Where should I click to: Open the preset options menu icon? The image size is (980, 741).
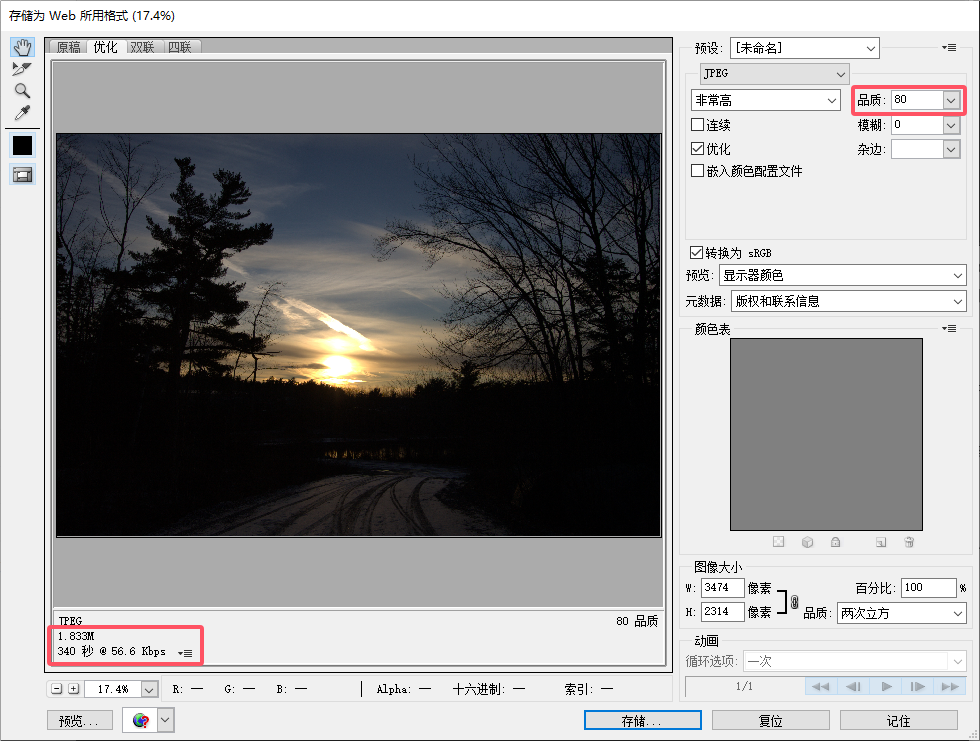(949, 48)
